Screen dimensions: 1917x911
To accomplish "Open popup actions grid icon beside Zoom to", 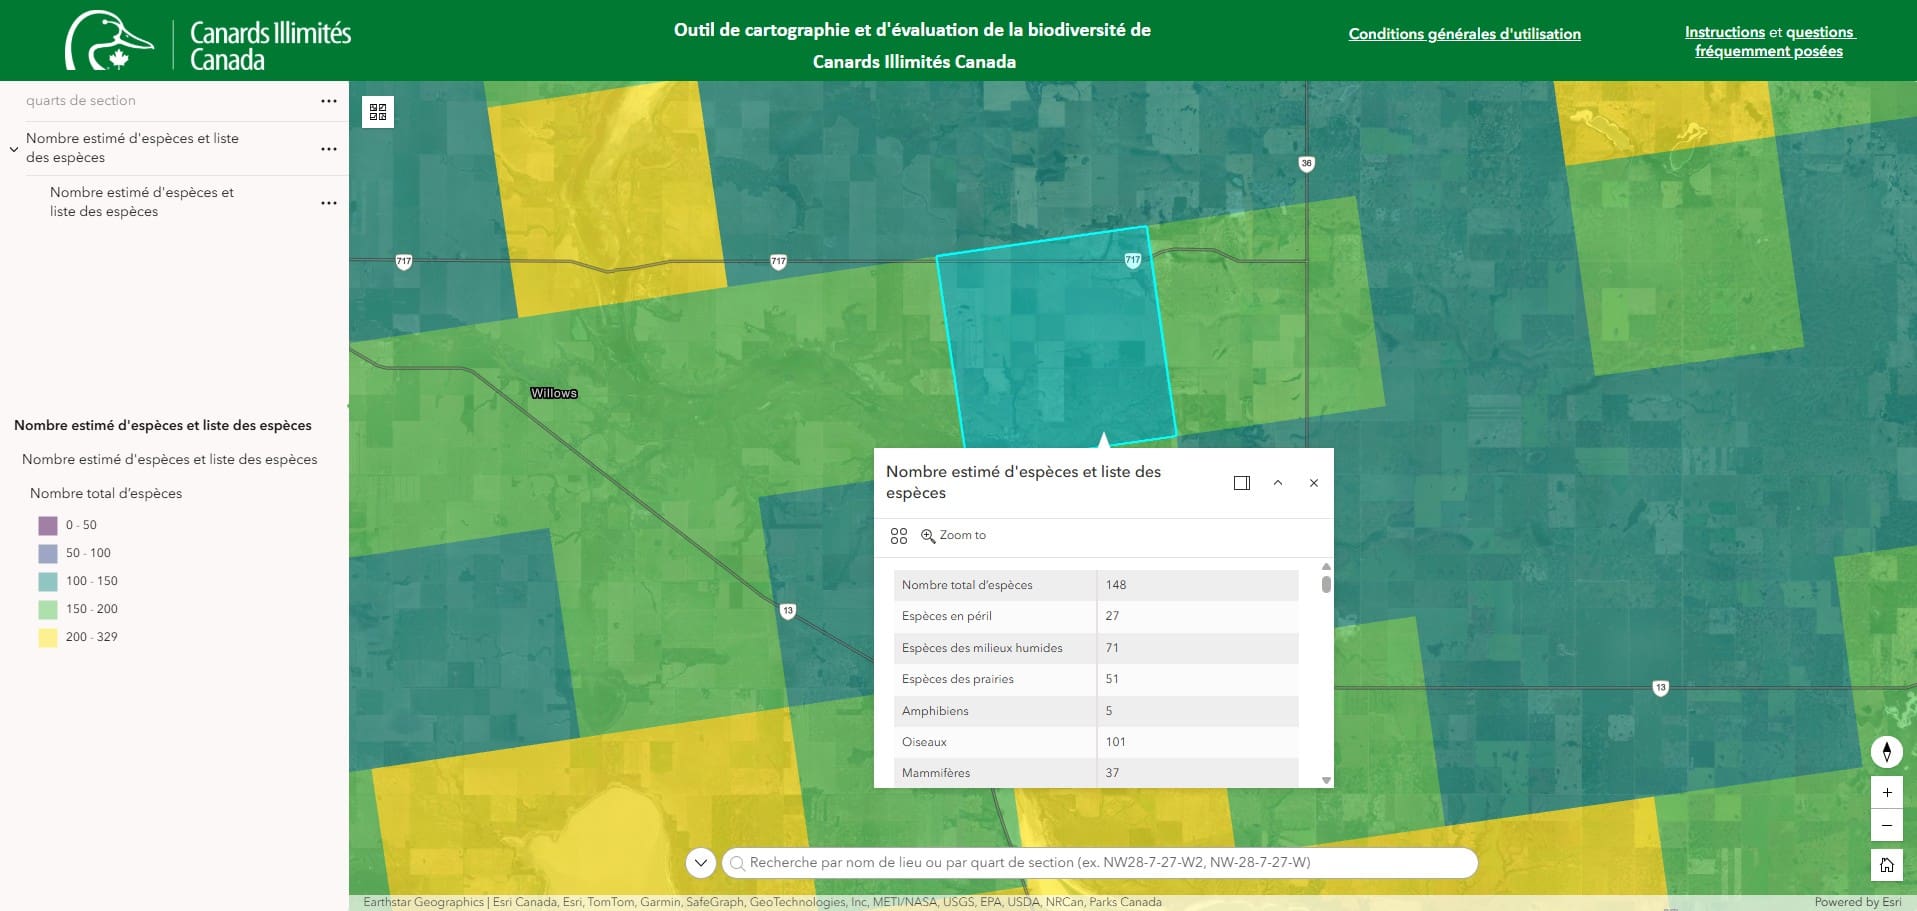I will tap(899, 536).
